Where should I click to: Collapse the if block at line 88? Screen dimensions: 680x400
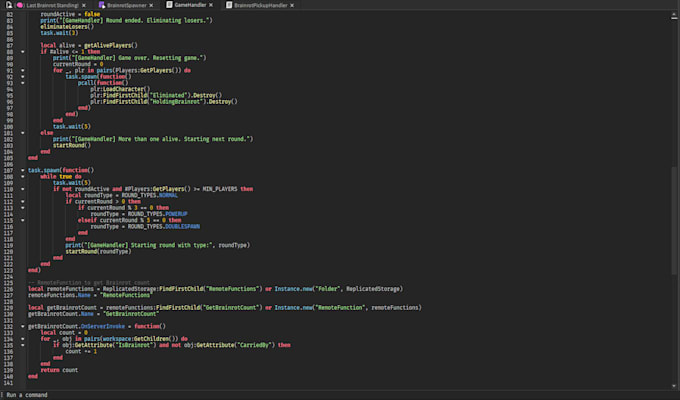[x=23, y=52]
